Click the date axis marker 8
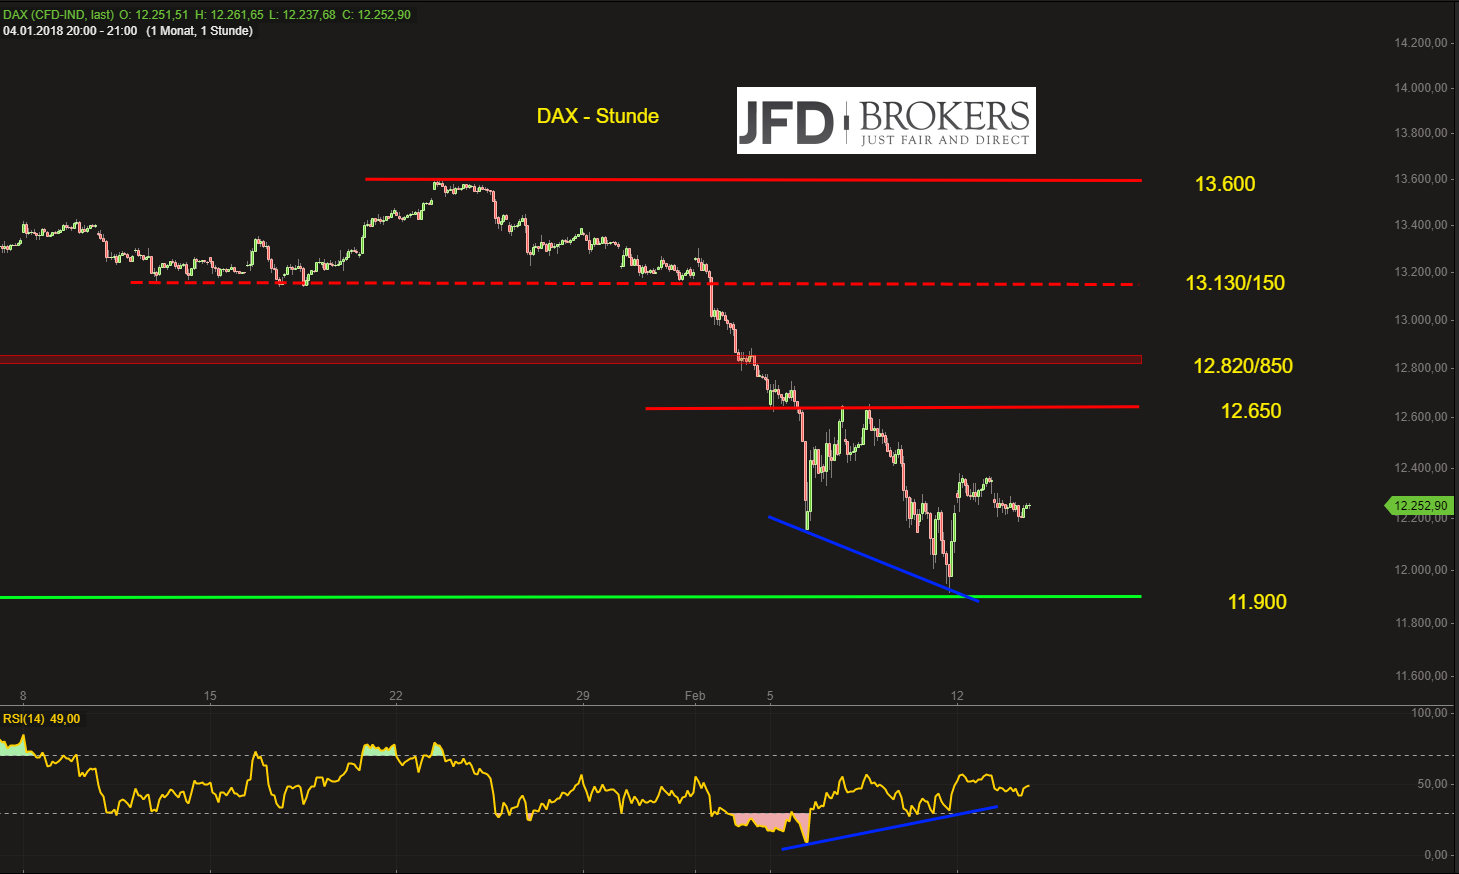The width and height of the screenshot is (1459, 874). click(x=23, y=696)
